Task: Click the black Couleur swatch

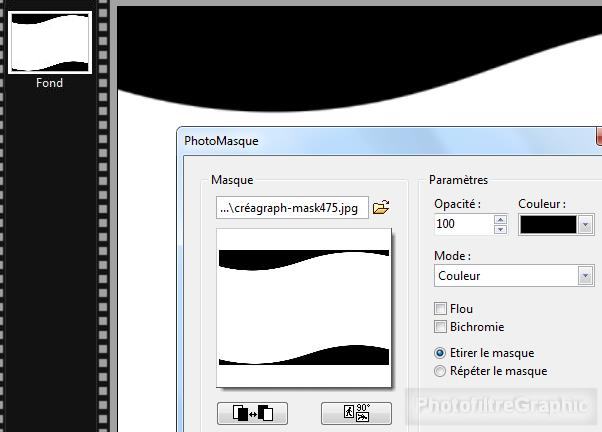Action: click(548, 225)
